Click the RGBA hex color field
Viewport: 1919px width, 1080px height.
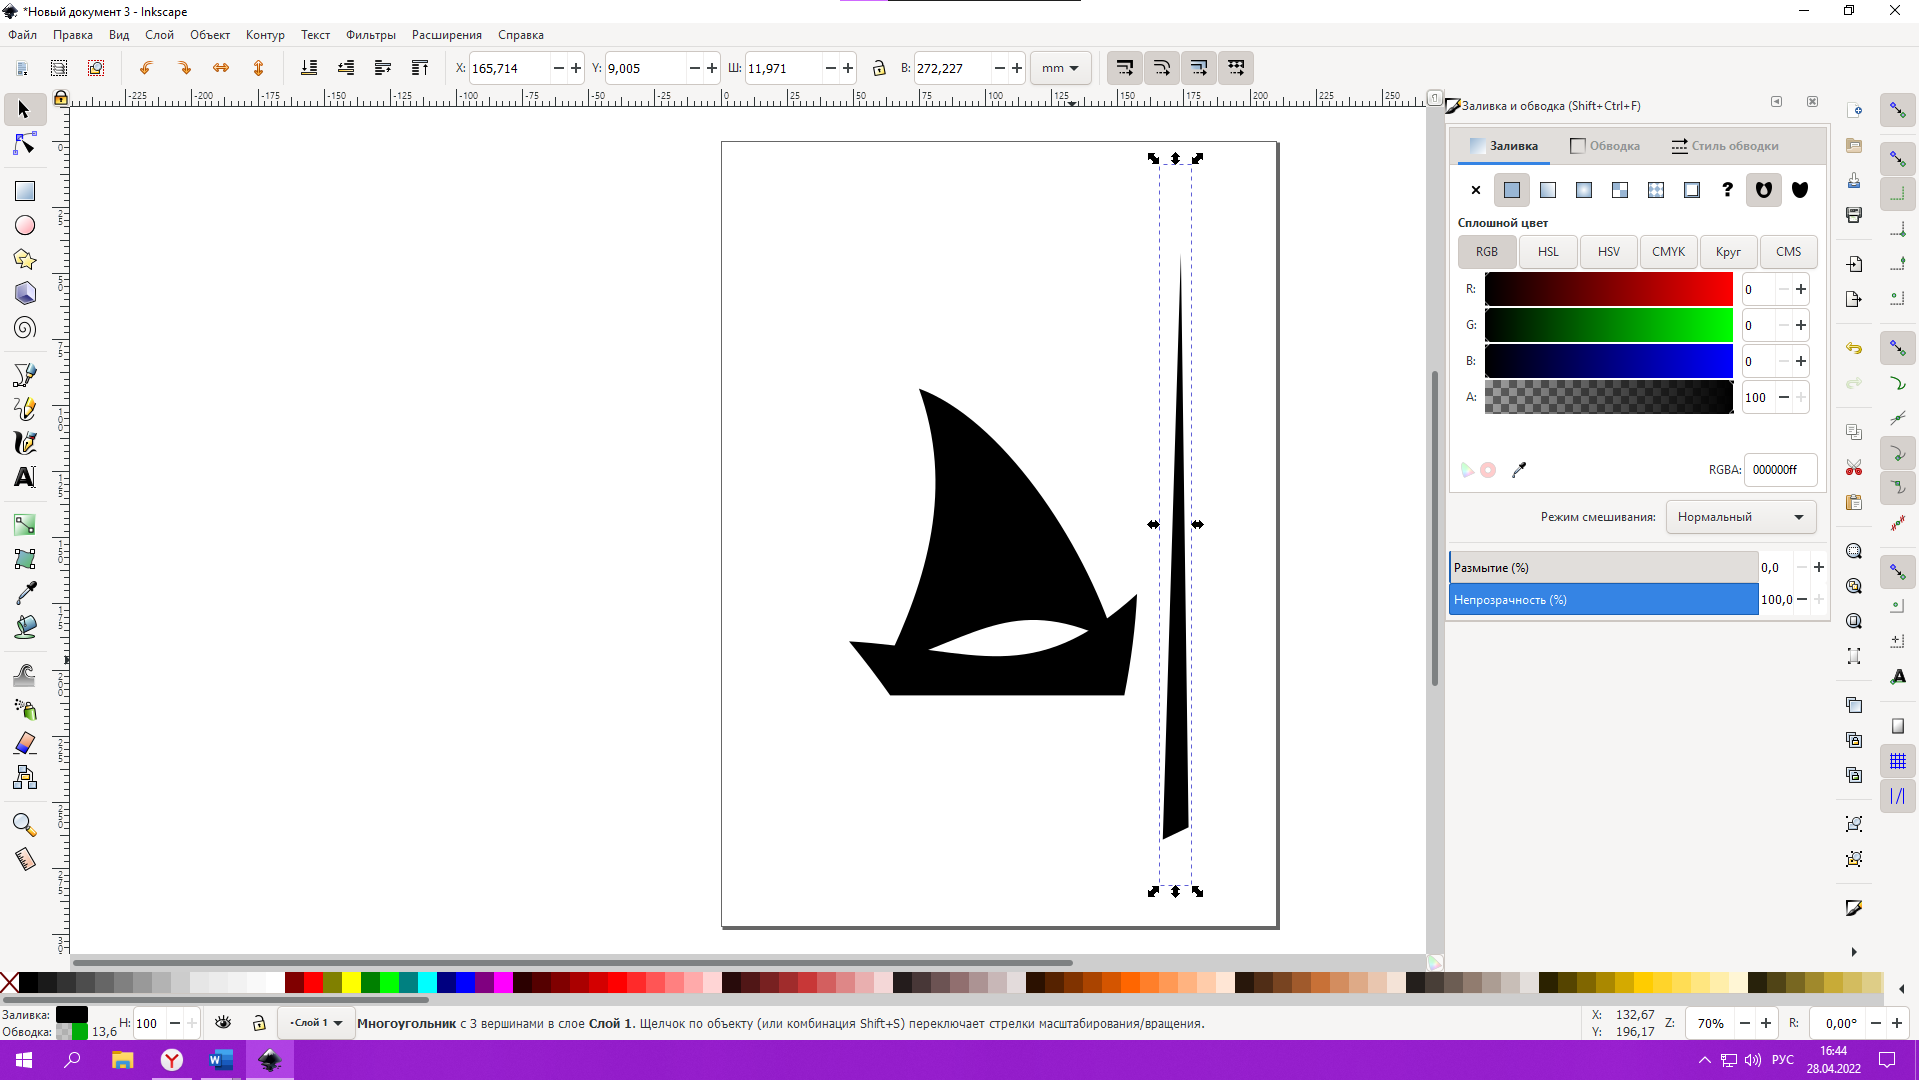pyautogui.click(x=1780, y=469)
